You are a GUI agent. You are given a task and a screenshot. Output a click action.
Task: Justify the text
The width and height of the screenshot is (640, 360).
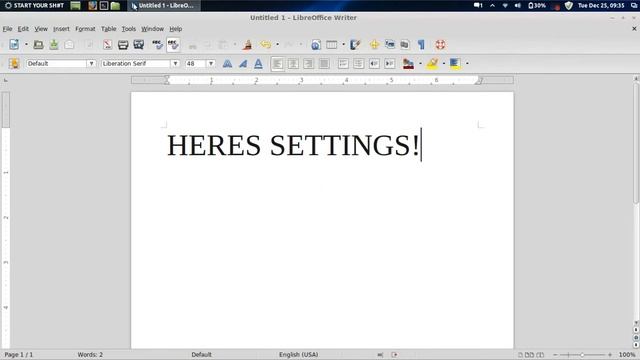(324, 64)
